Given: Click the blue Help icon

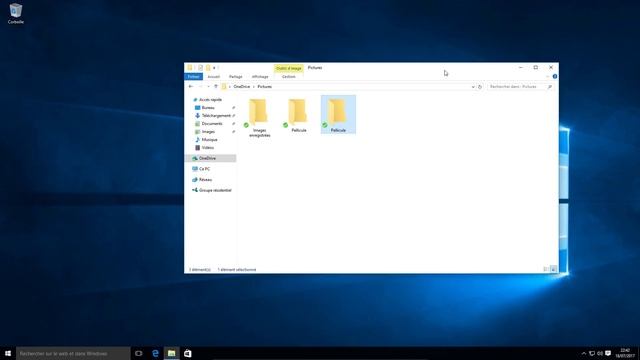Looking at the screenshot, I should pyautogui.click(x=555, y=76).
